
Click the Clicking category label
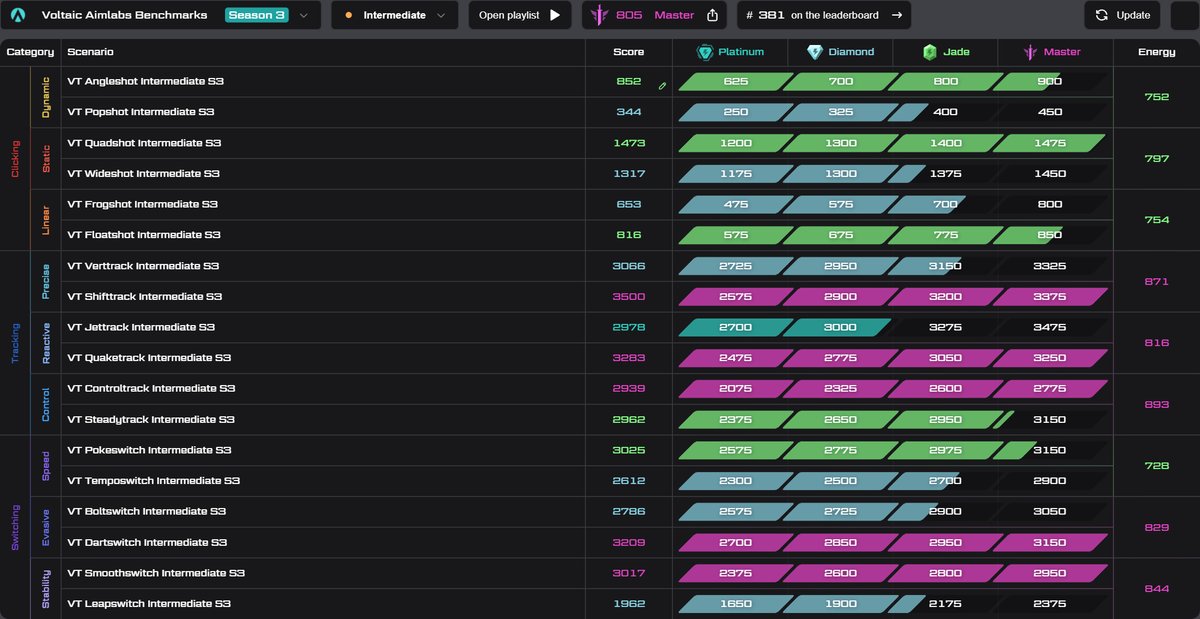tap(15, 159)
